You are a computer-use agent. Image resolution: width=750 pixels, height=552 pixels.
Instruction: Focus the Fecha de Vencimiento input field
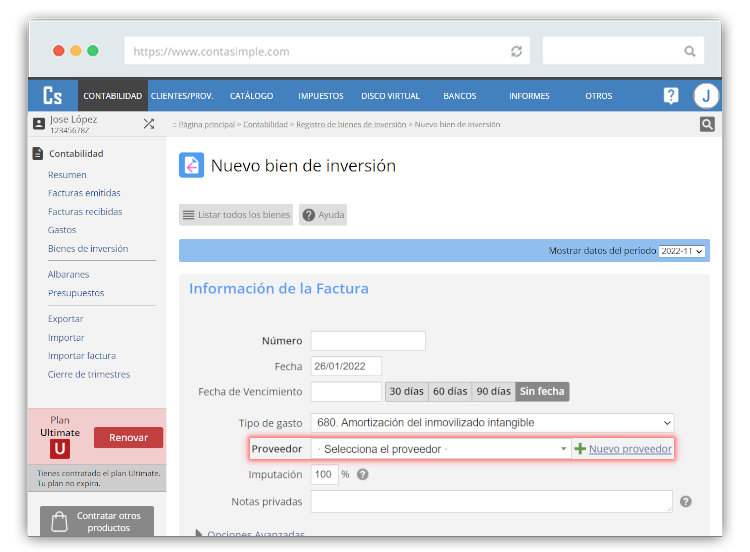346,392
